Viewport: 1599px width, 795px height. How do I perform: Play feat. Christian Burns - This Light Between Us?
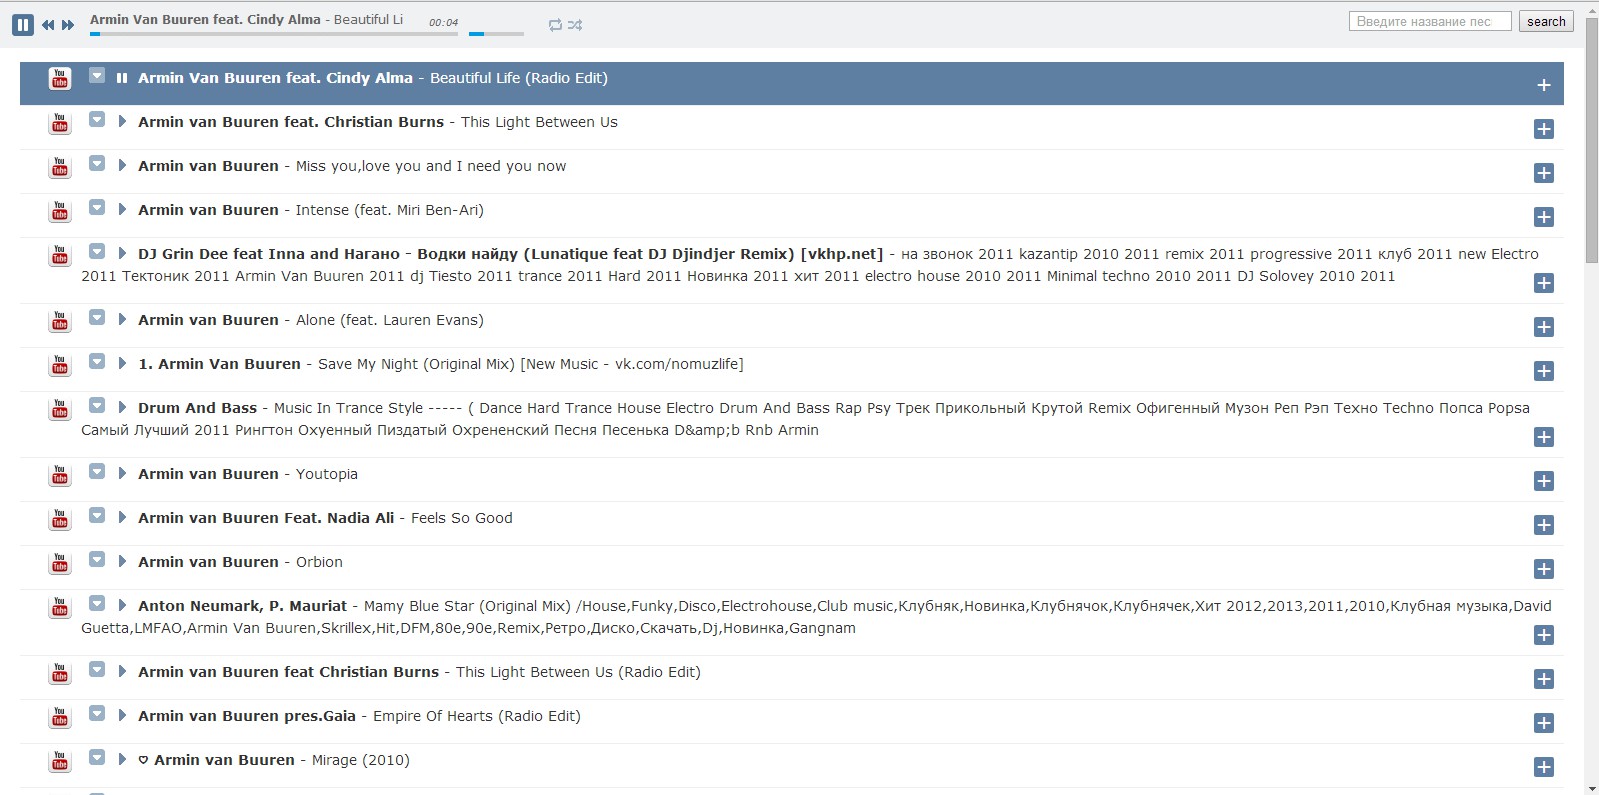click(x=122, y=122)
